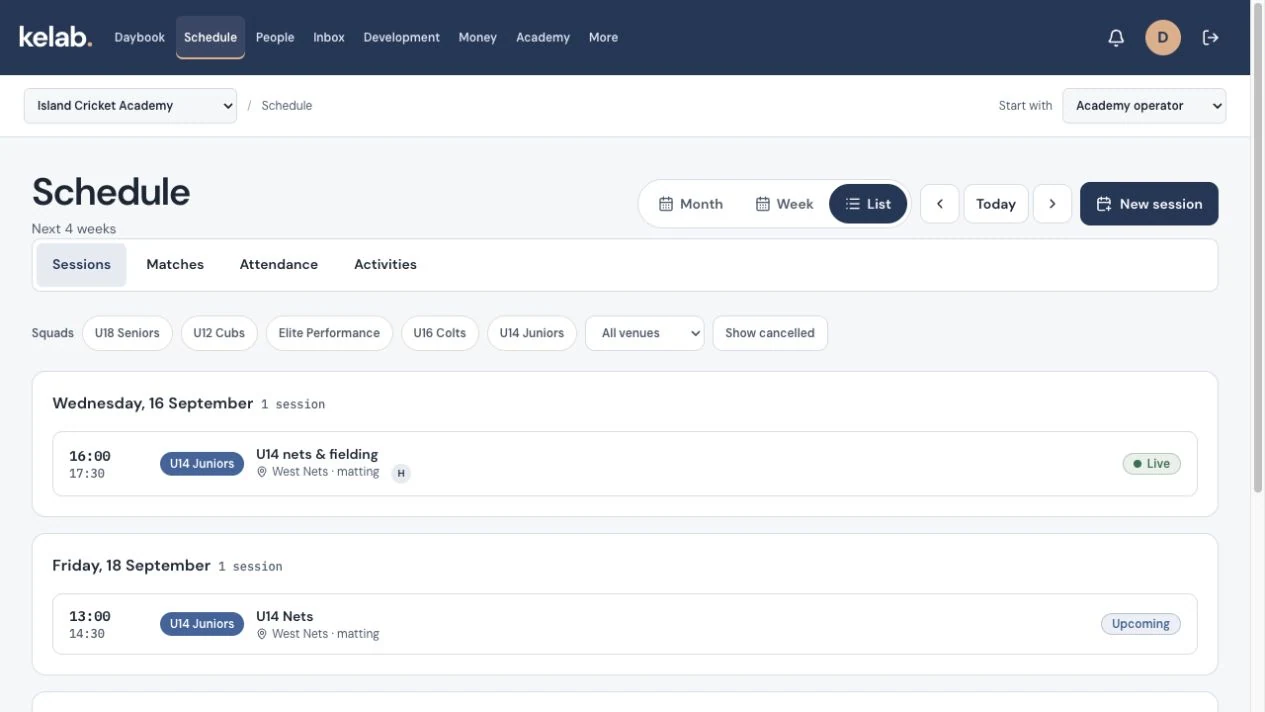Toggle Show cancelled sessions
This screenshot has height=712, width=1265.
point(770,333)
